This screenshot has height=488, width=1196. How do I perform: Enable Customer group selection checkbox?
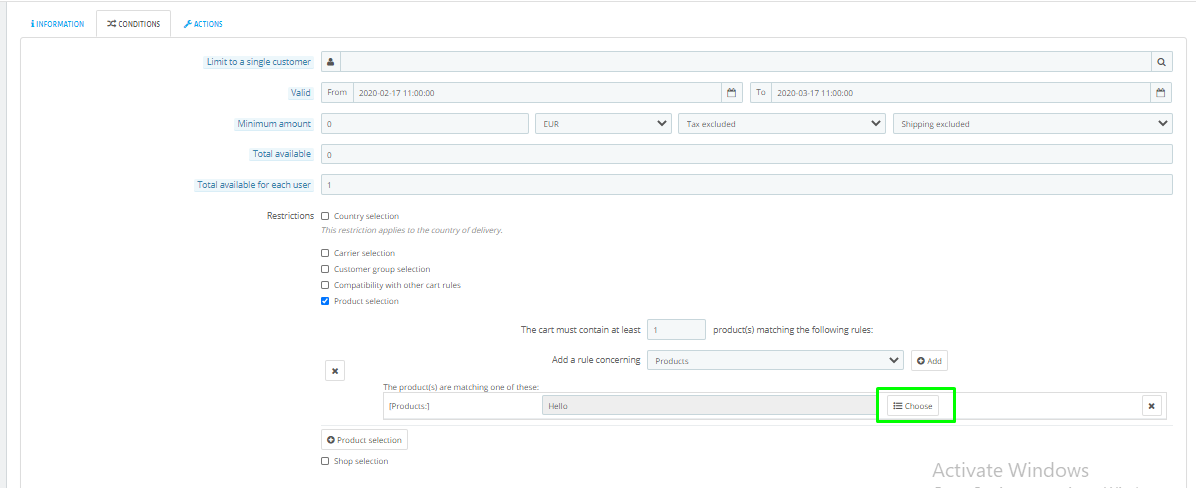pyautogui.click(x=326, y=269)
